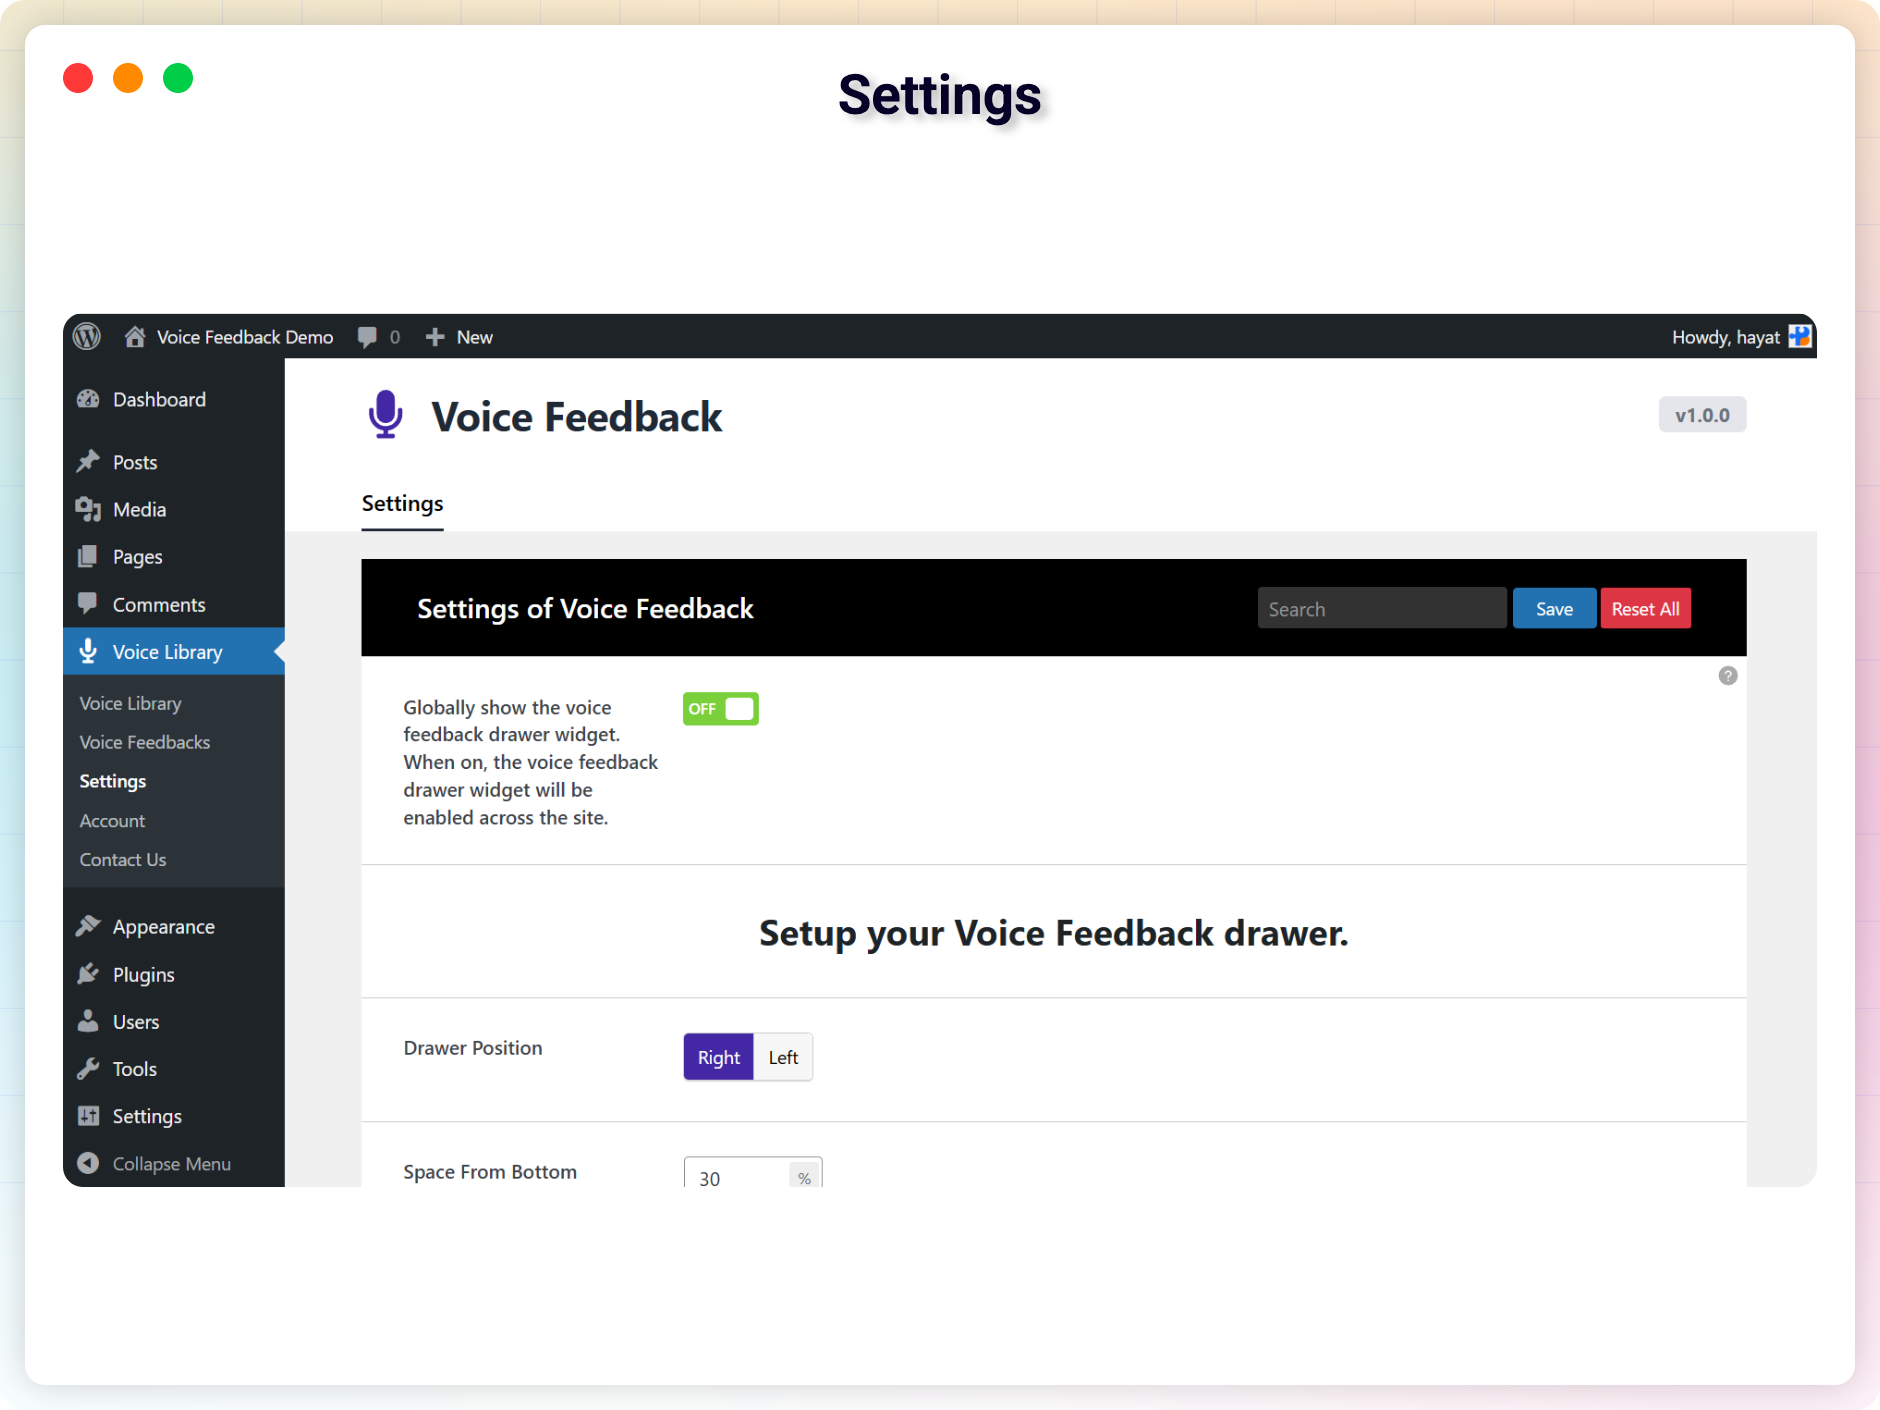Click the Reset All button
The width and height of the screenshot is (1880, 1410).
pyautogui.click(x=1646, y=609)
